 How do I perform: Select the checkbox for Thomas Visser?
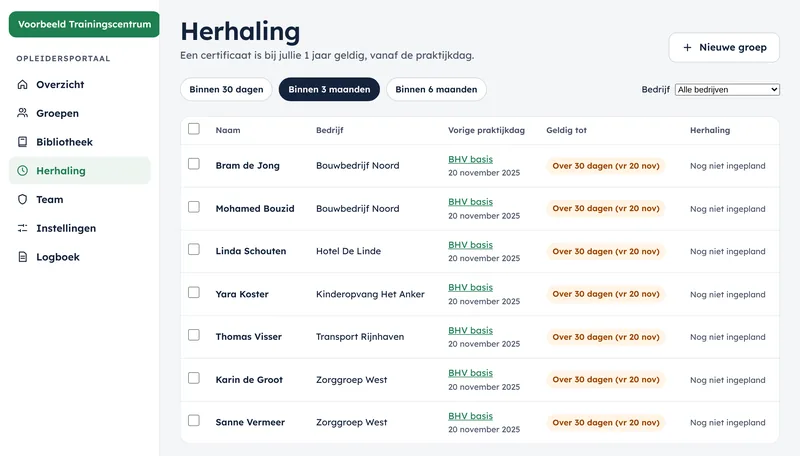194,335
